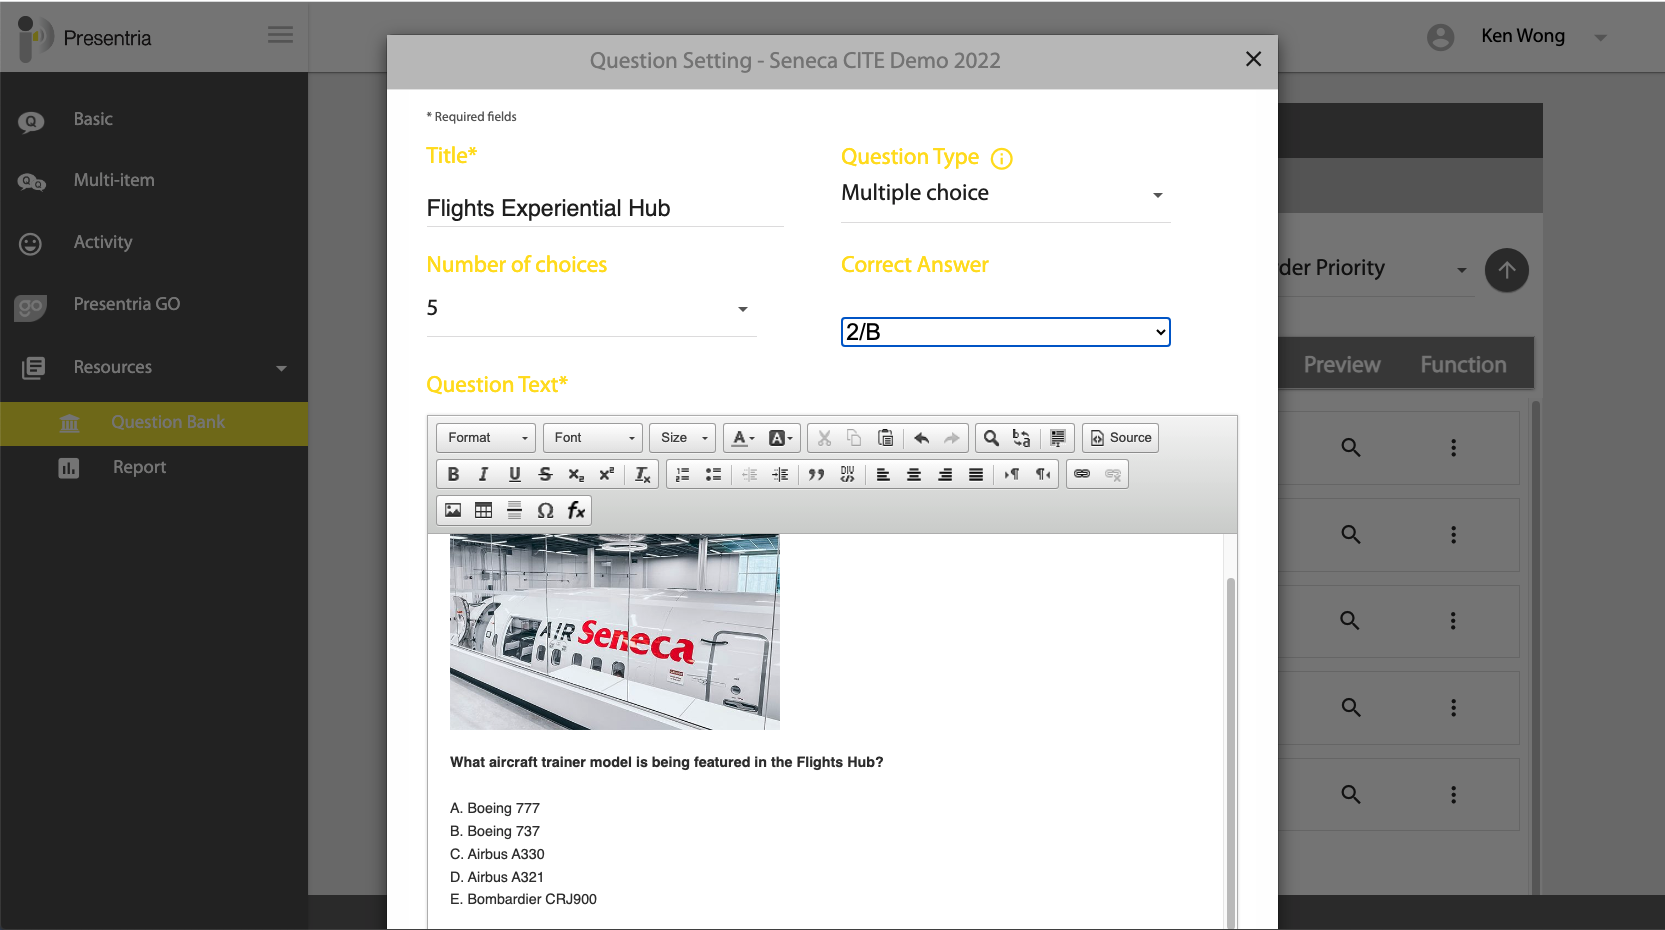The height and width of the screenshot is (930, 1665).
Task: Open the Find tool in the editor
Action: (991, 437)
